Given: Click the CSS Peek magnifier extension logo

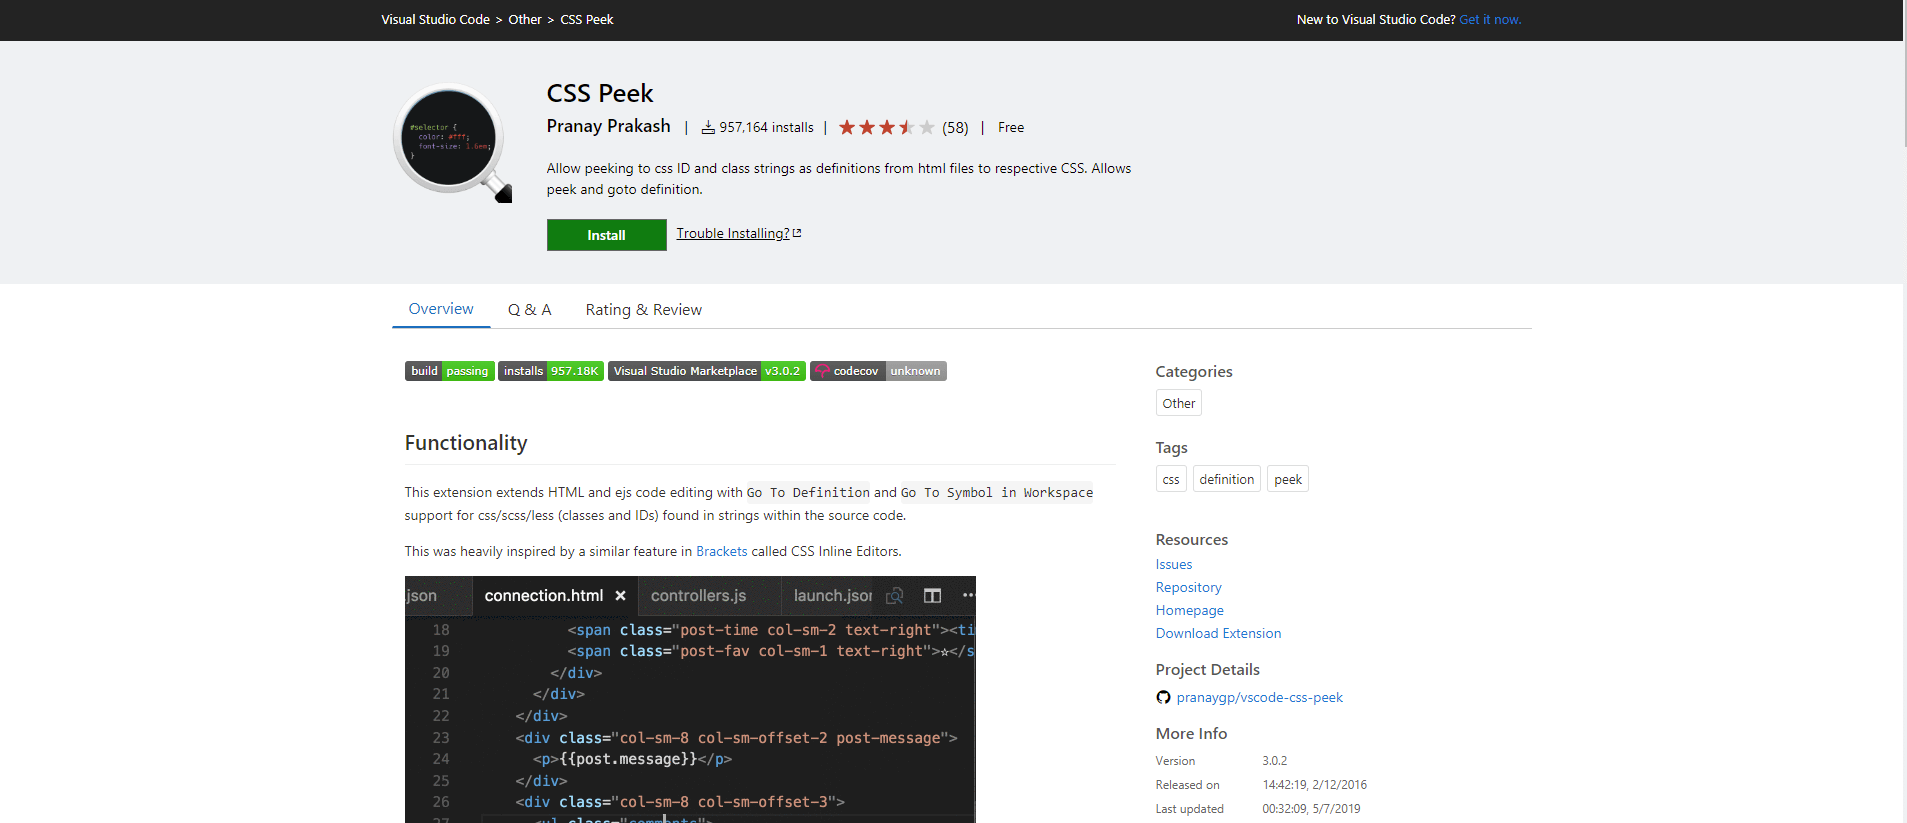Looking at the screenshot, I should [453, 143].
